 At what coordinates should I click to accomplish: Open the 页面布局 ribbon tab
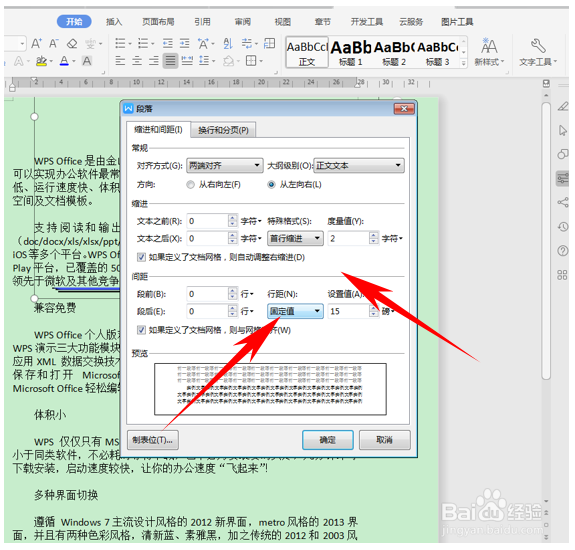point(158,22)
